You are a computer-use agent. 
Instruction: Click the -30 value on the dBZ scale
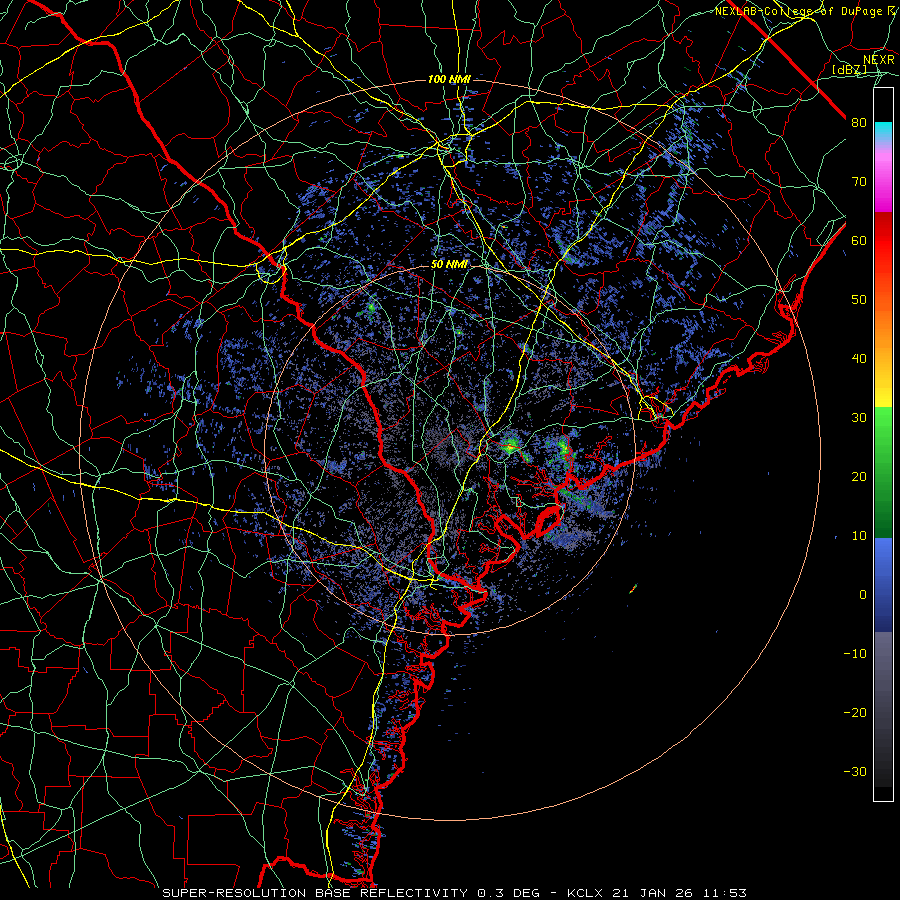coord(855,771)
